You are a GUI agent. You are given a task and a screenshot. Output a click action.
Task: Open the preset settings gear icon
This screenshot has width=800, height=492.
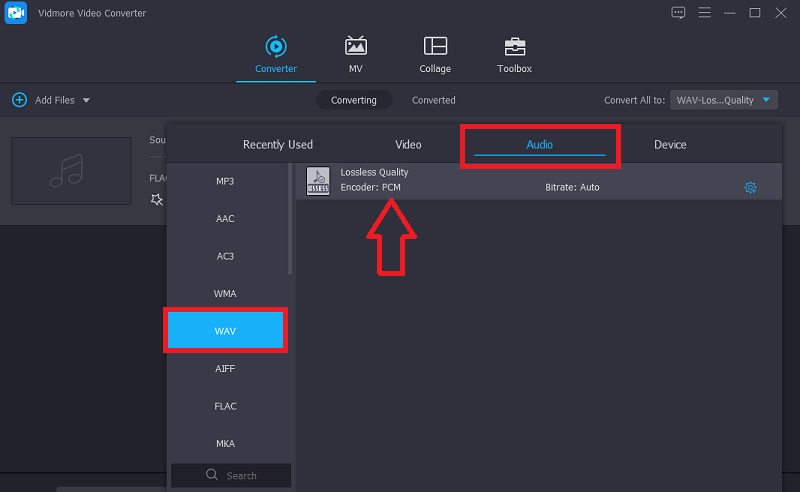coord(750,188)
